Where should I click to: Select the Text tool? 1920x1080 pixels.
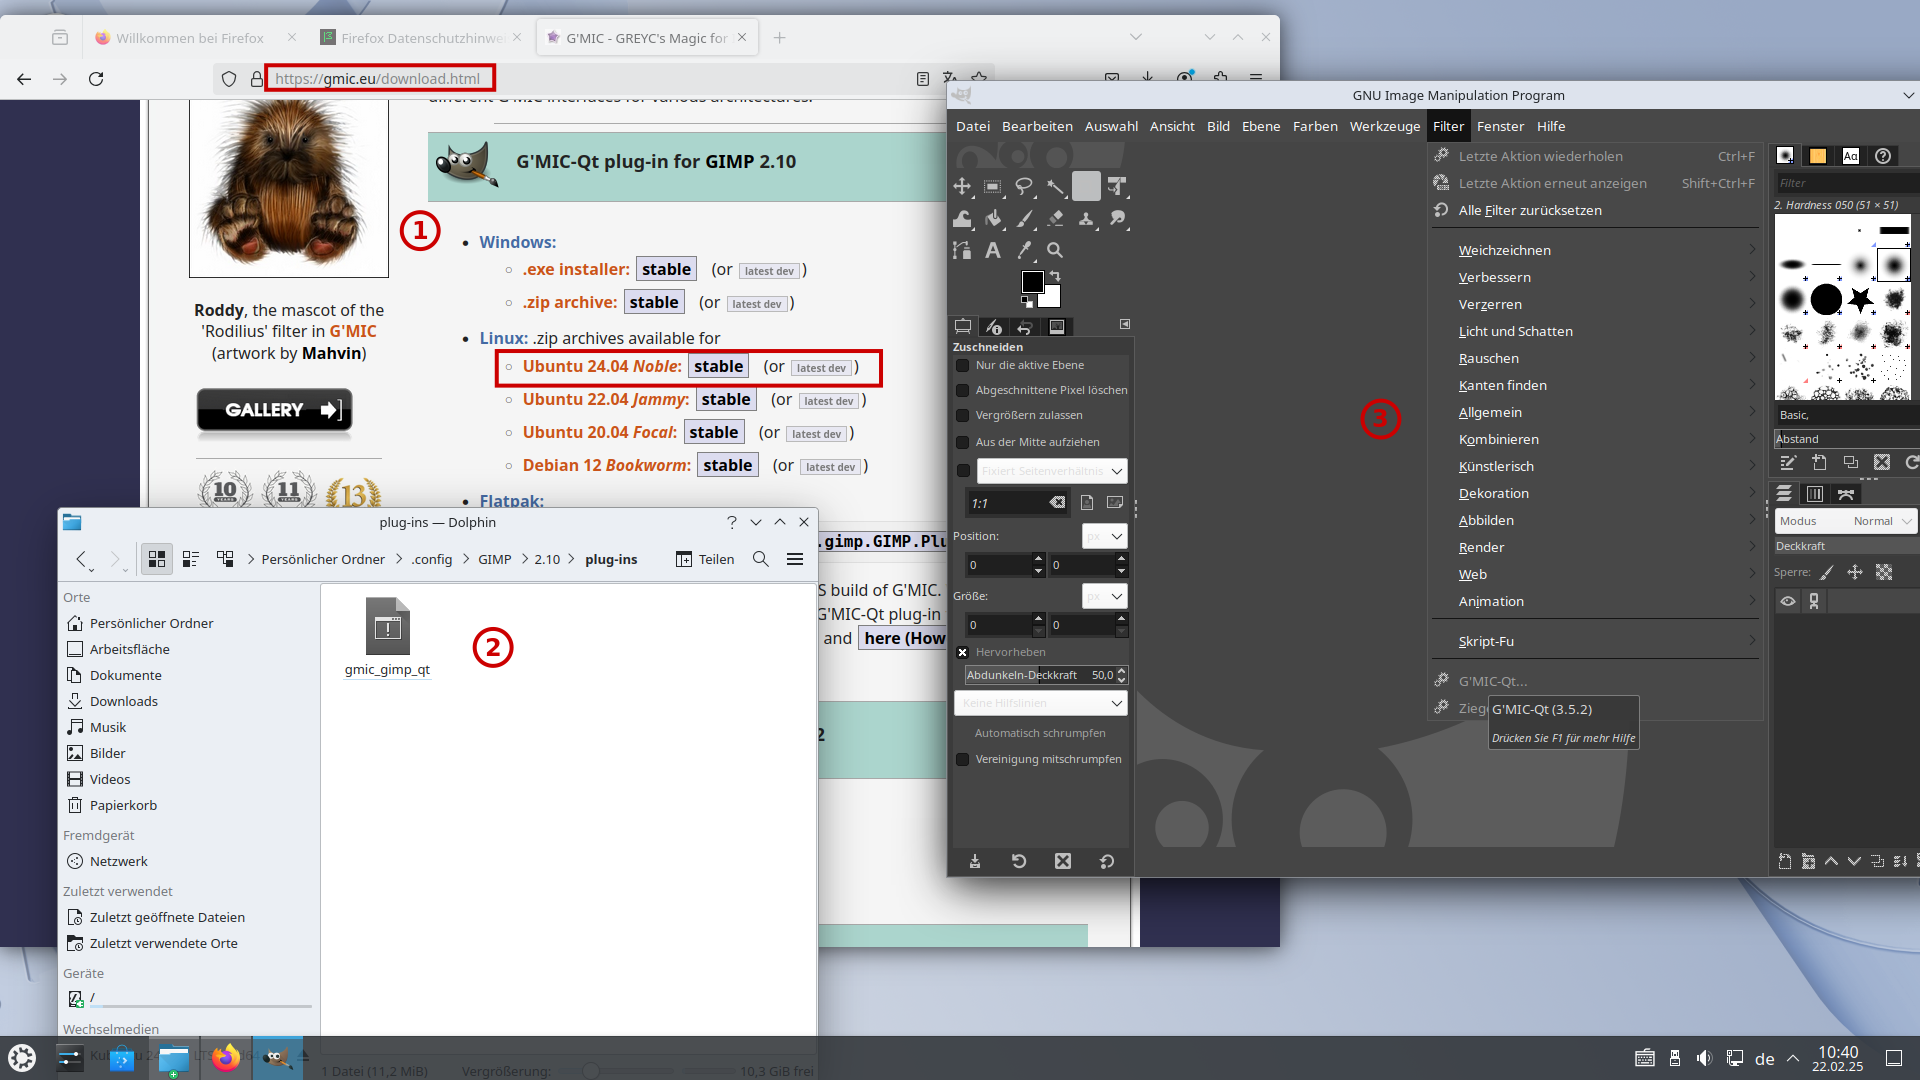(993, 250)
